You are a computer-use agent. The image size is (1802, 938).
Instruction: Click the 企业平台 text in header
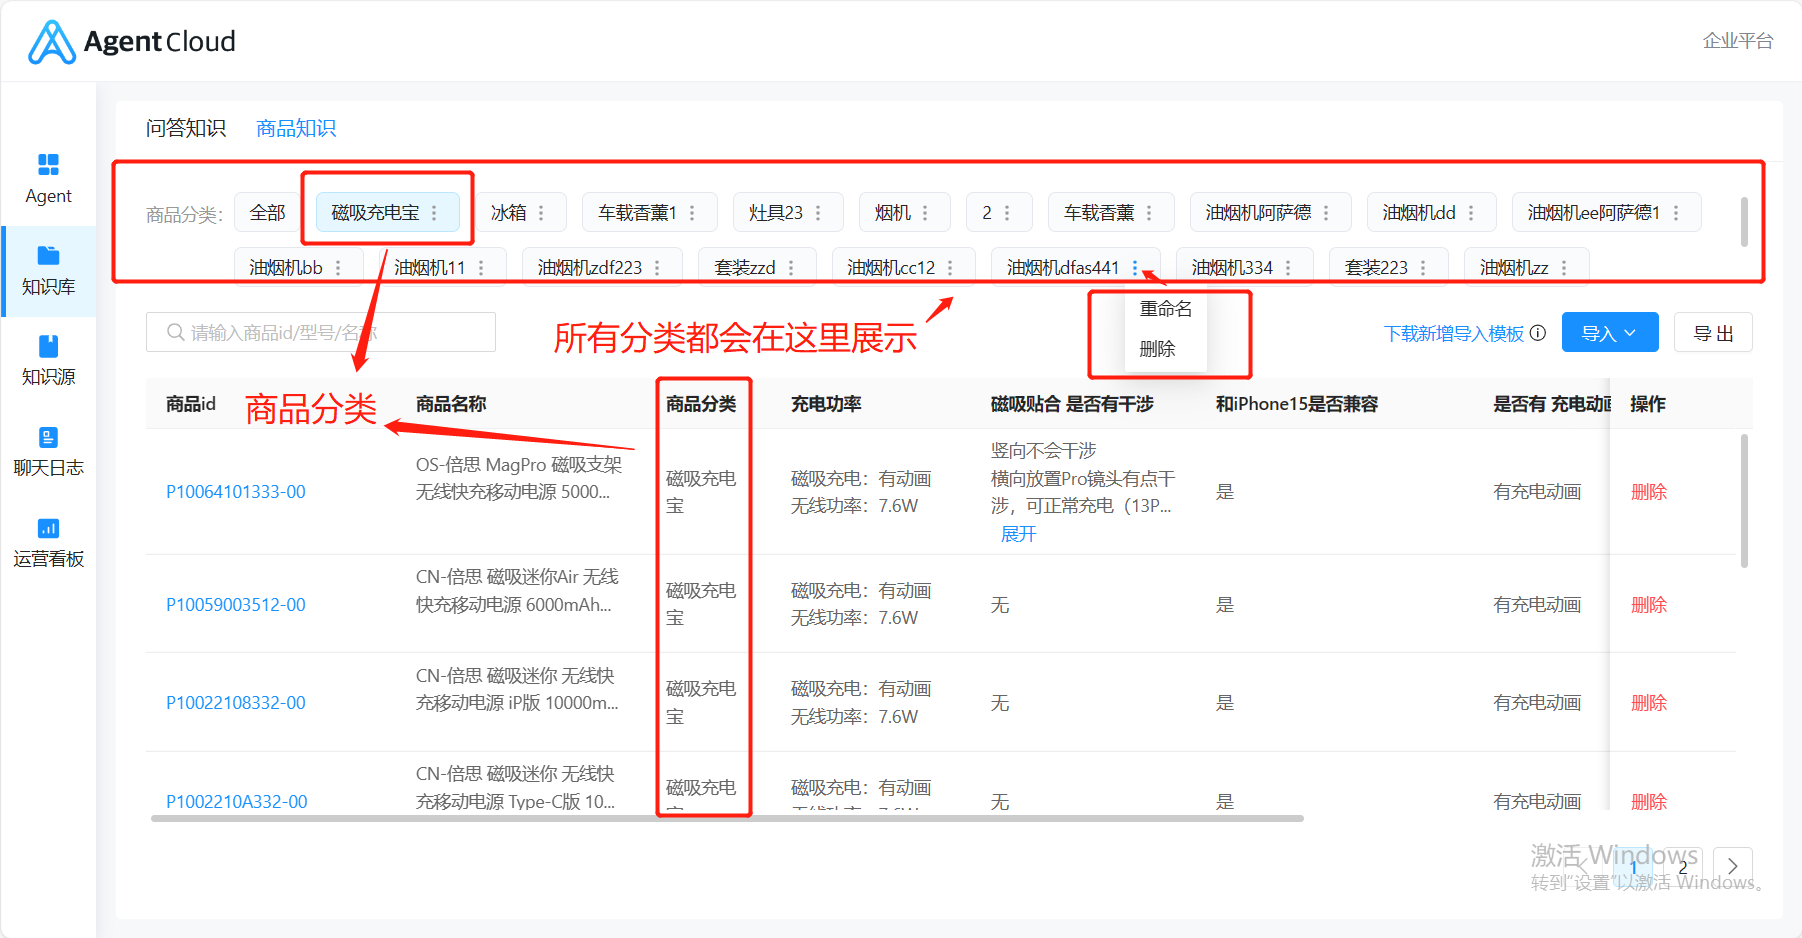tap(1738, 41)
